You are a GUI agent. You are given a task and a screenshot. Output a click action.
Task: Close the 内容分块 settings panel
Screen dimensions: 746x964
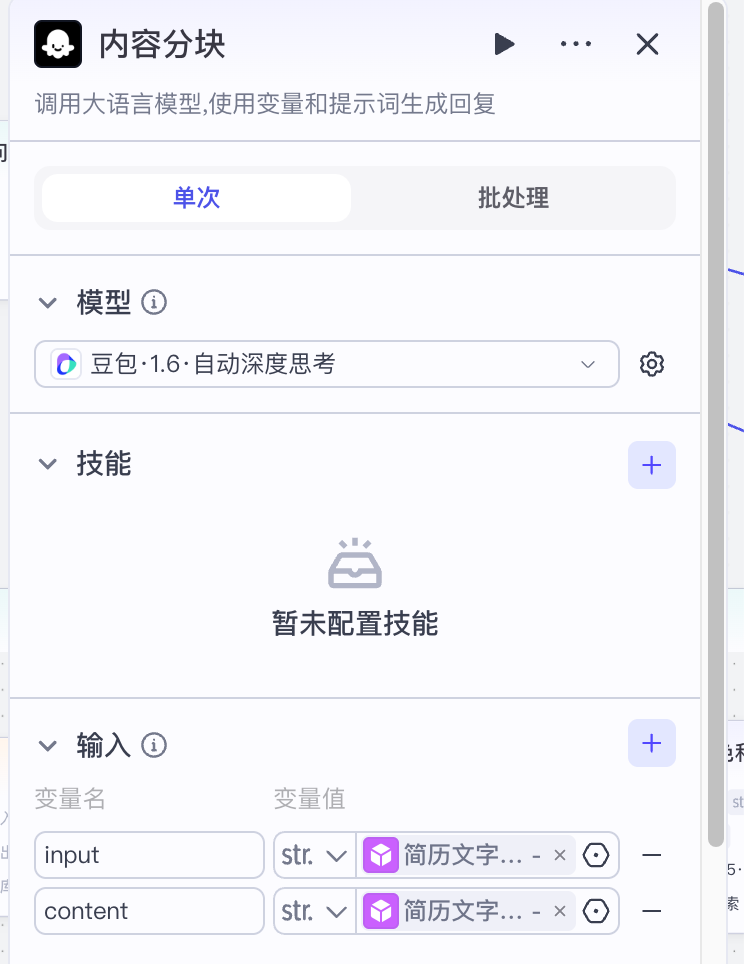click(648, 44)
